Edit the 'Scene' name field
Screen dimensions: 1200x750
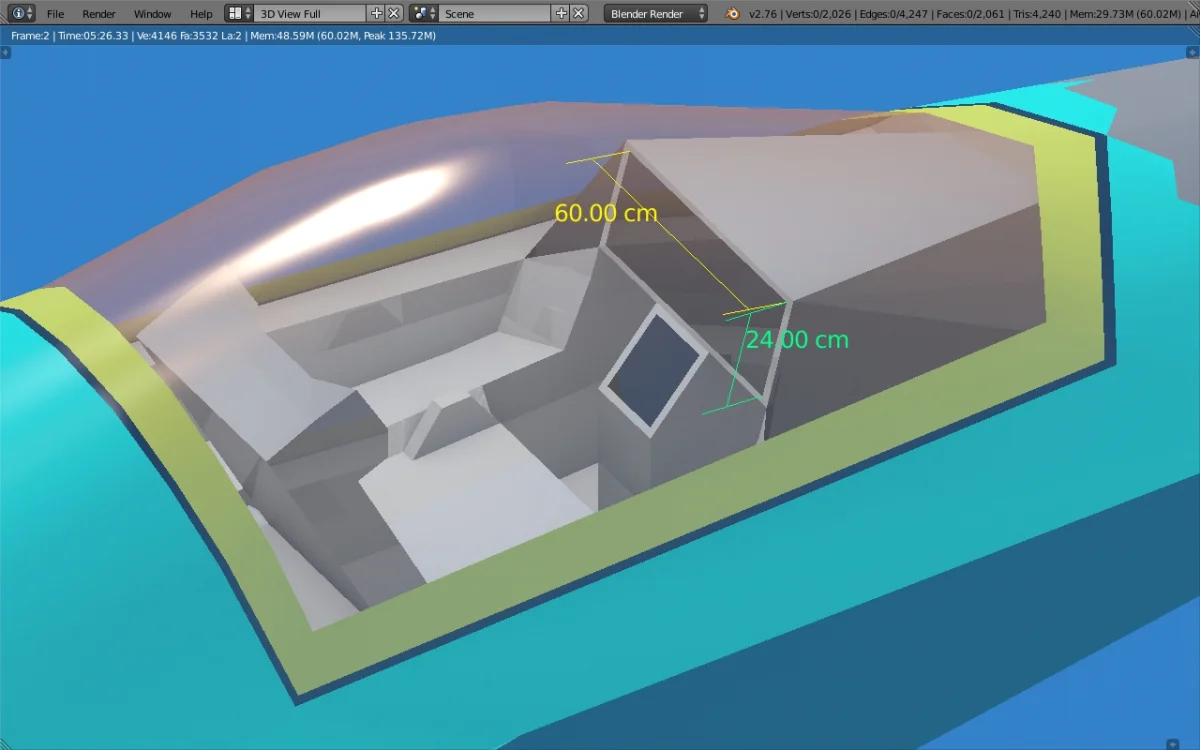(495, 14)
